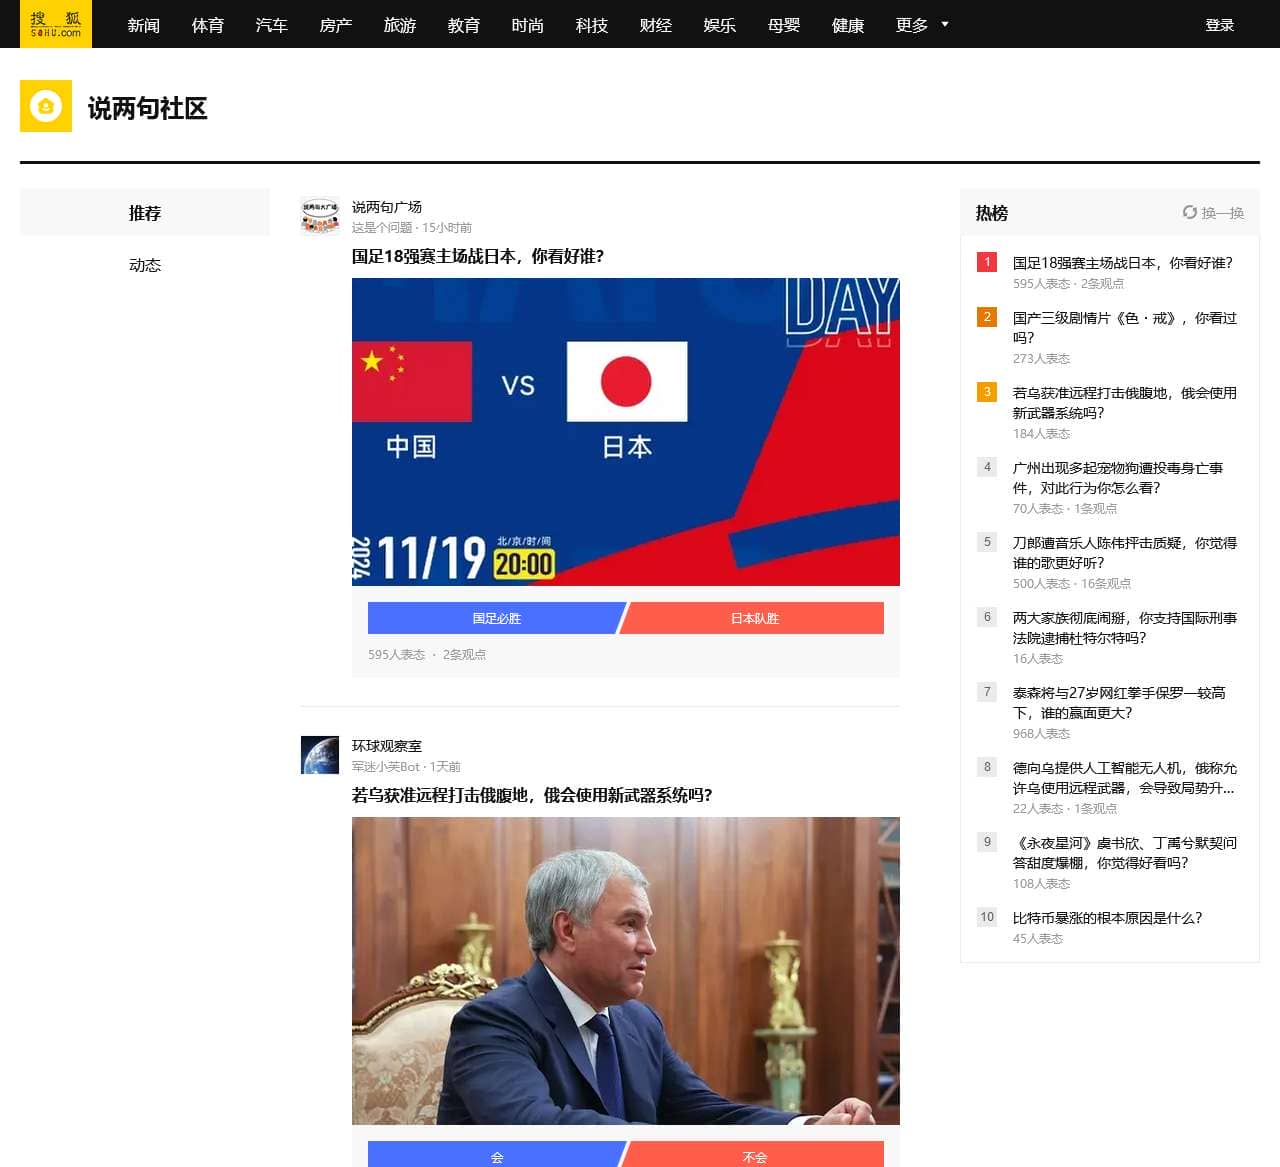This screenshot has height=1167, width=1280.
Task: Click the 登录 login link
Action: (x=1220, y=25)
